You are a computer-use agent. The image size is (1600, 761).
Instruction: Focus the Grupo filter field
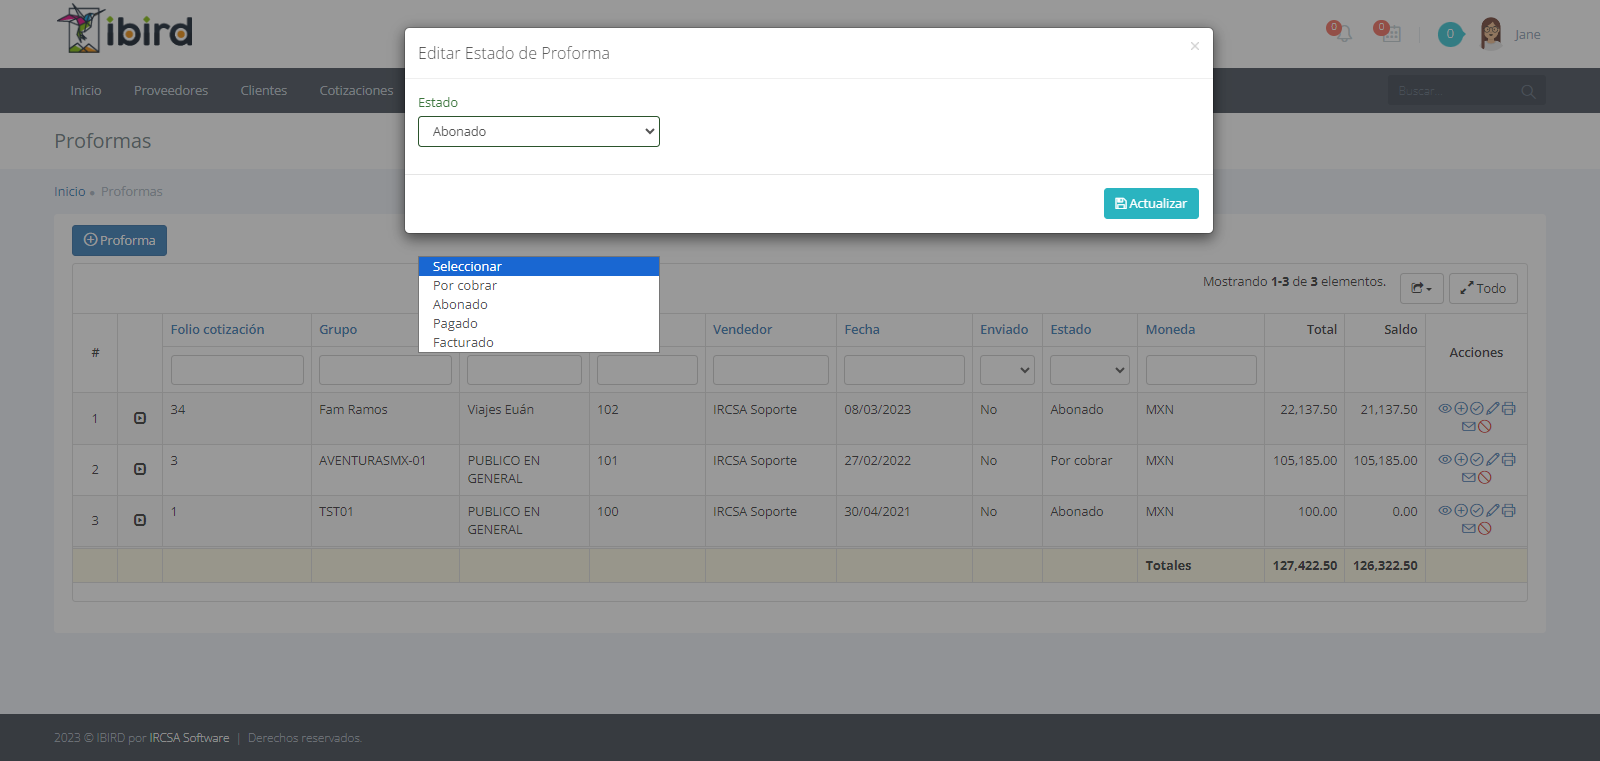pyautogui.click(x=385, y=370)
